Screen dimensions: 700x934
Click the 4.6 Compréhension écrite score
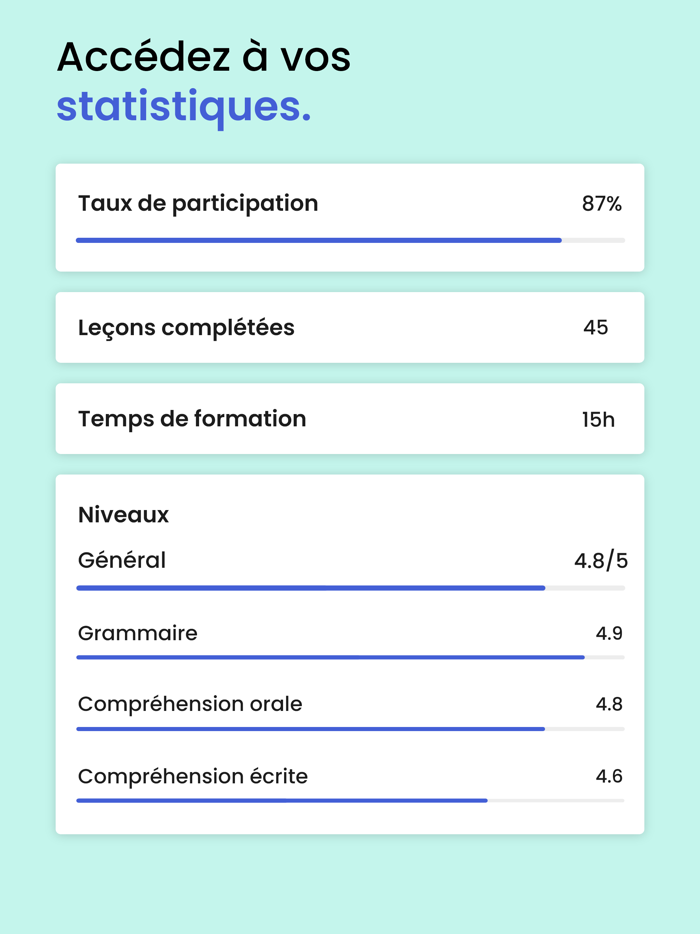click(x=609, y=776)
